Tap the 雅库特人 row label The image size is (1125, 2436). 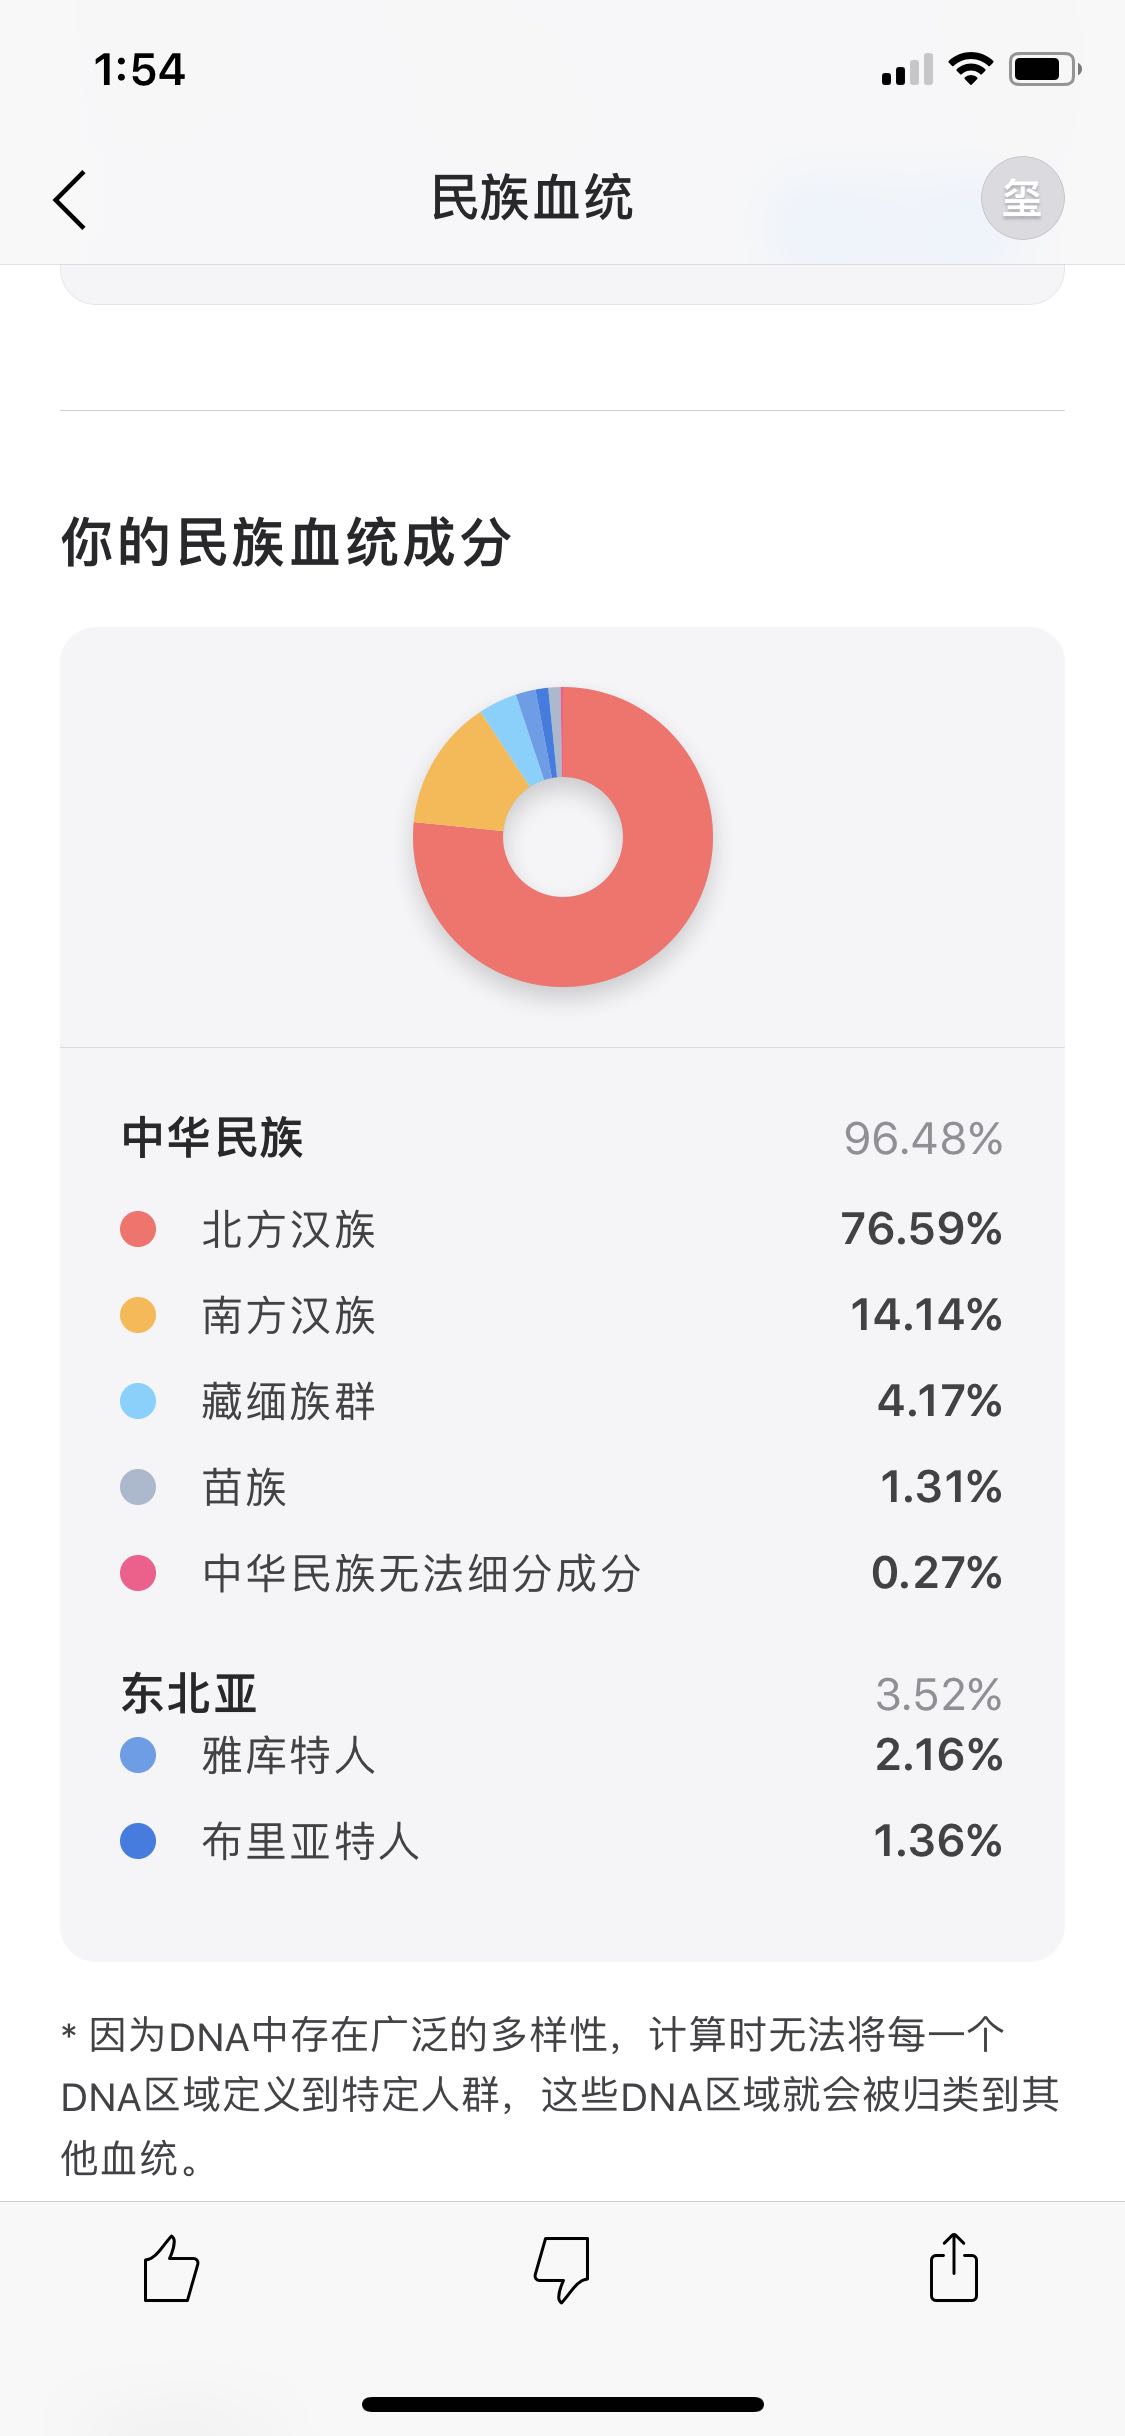(288, 1755)
